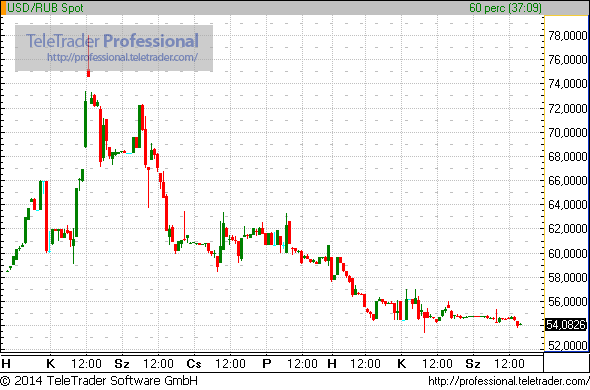Select the 12:00 label between Cs and P

click(230, 364)
